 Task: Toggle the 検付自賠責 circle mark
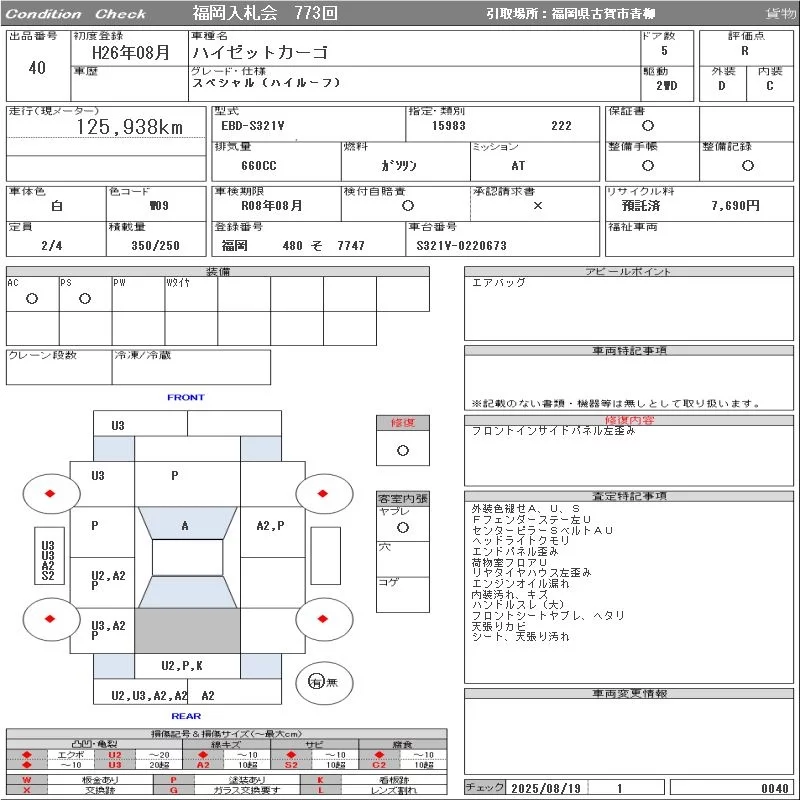tap(408, 206)
